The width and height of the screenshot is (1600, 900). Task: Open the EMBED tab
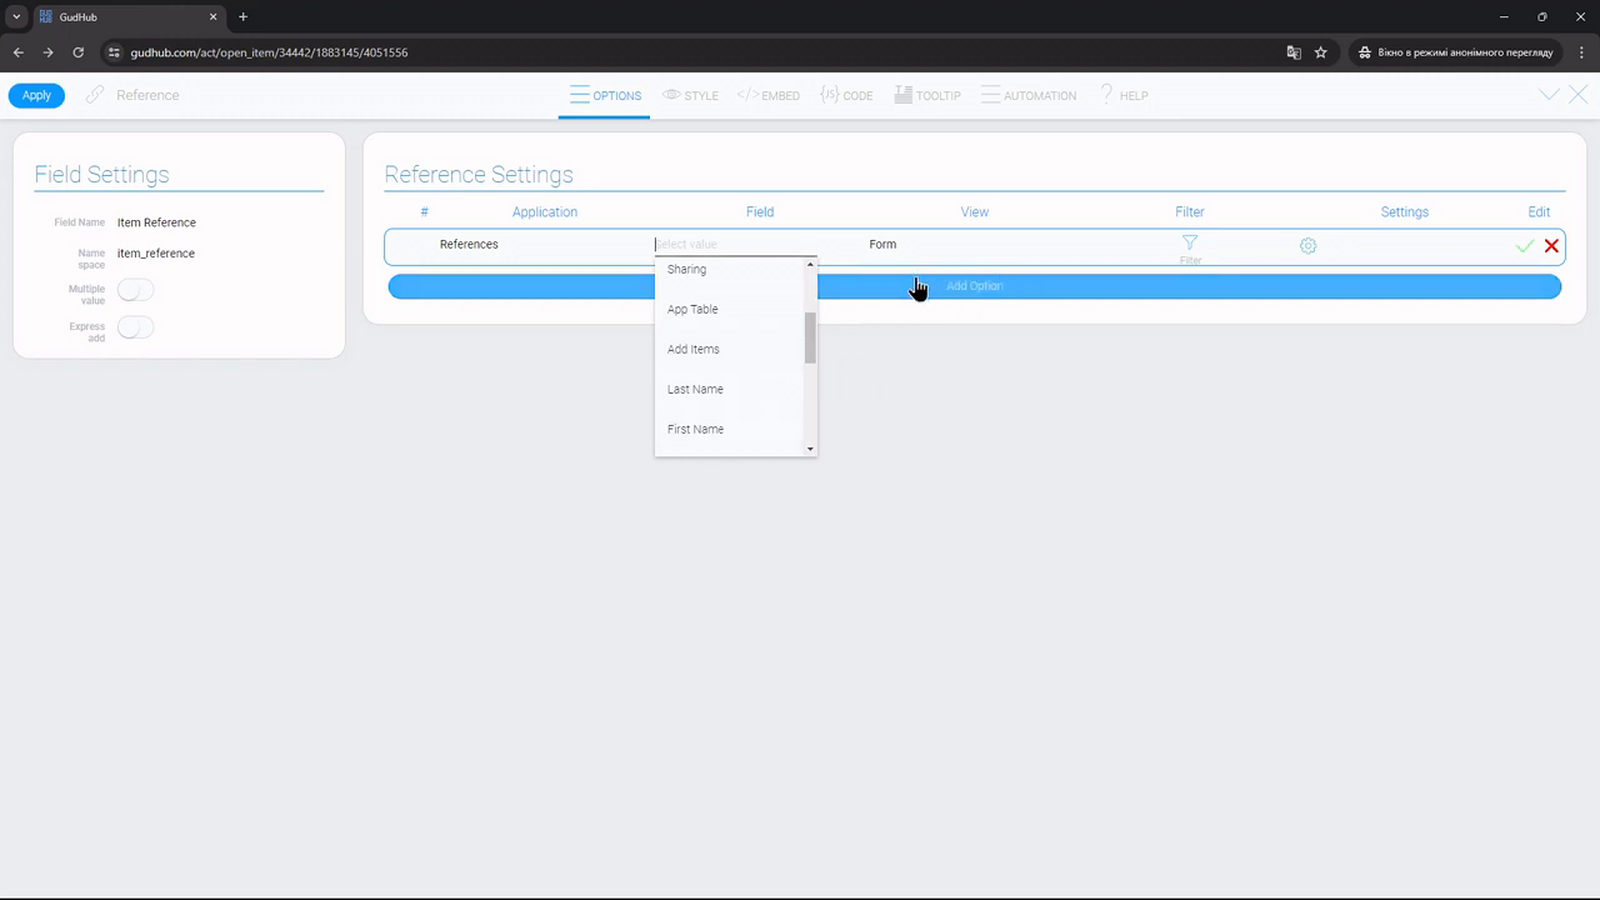click(x=768, y=95)
